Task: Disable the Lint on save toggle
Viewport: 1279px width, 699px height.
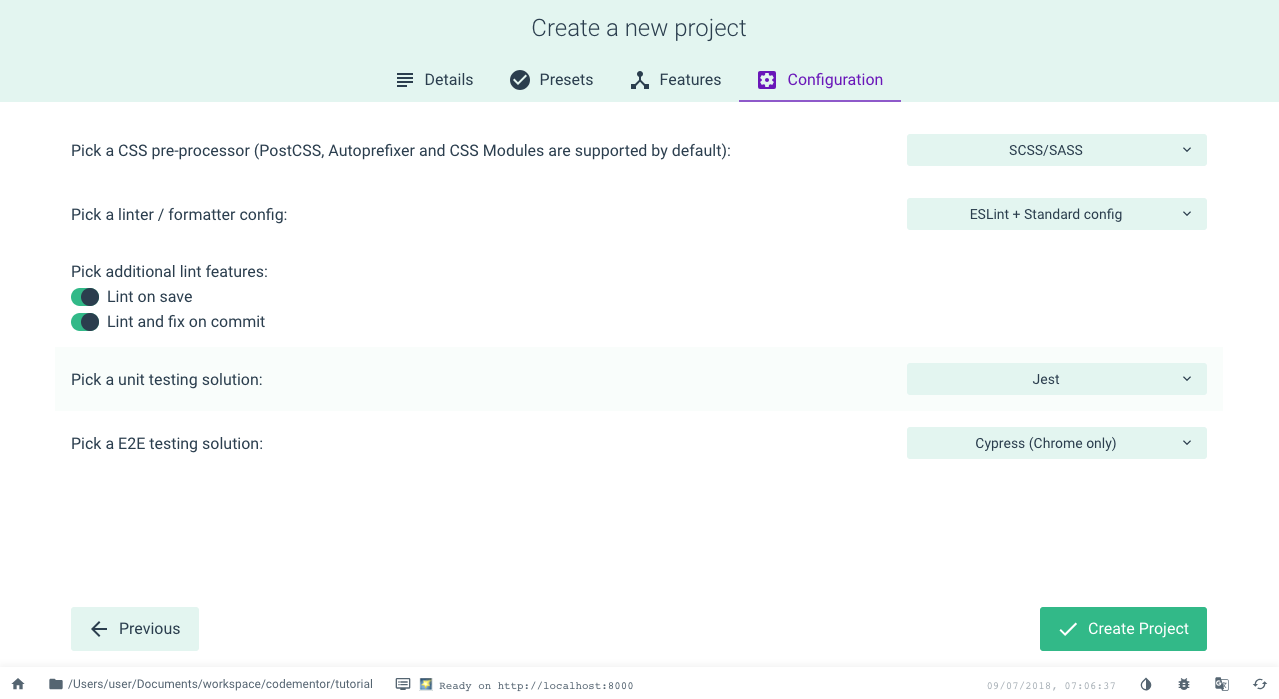Action: click(85, 297)
